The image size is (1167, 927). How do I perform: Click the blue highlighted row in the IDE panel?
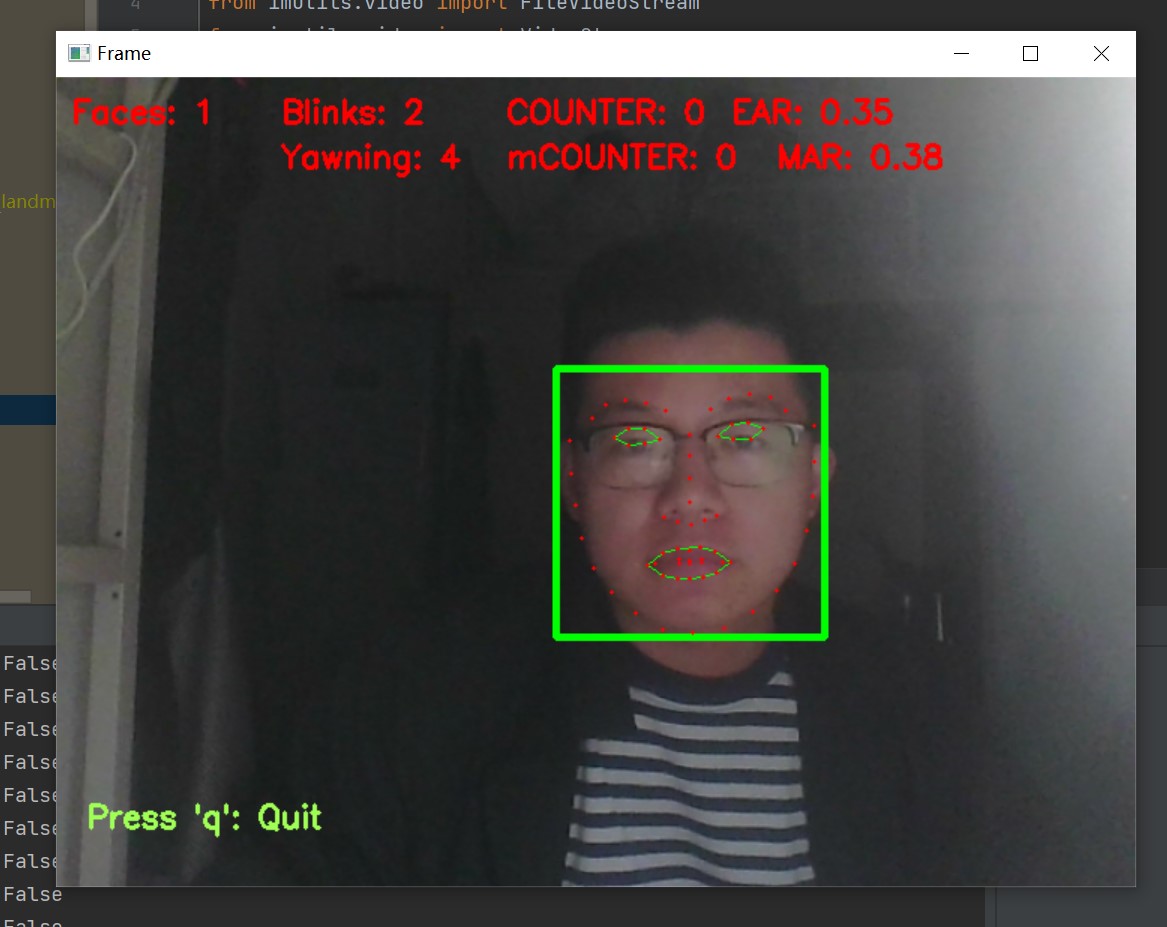28,410
